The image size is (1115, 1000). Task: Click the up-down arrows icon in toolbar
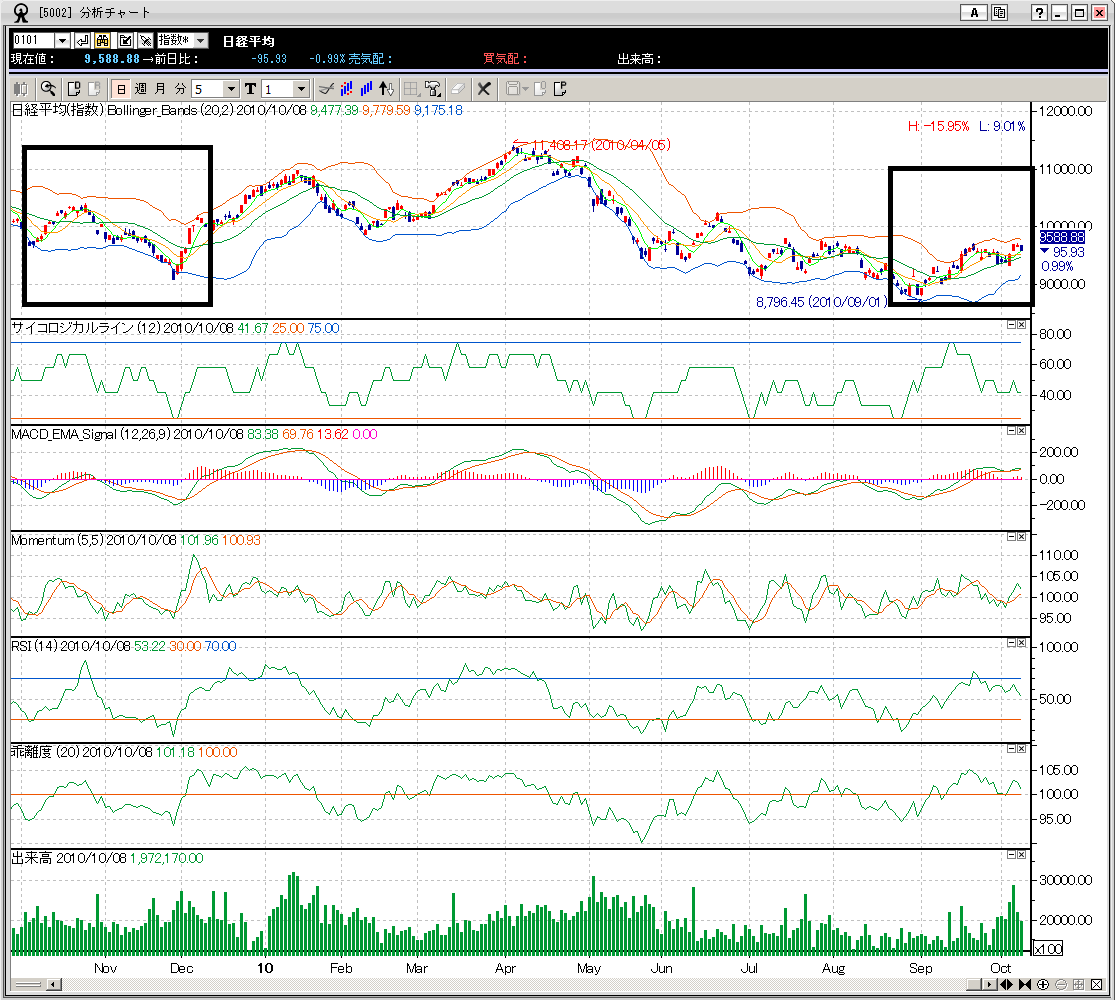coord(388,88)
